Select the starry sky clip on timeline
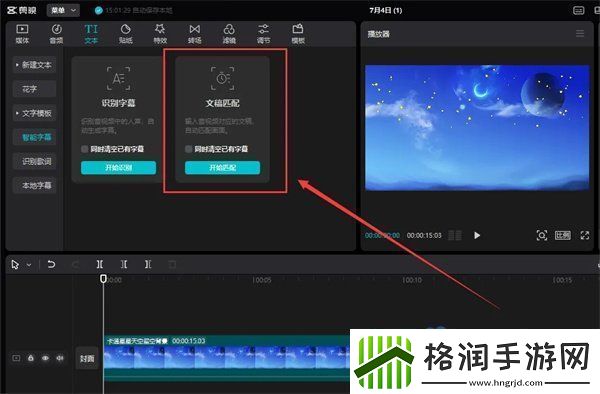This screenshot has height=394, width=600. 227,358
